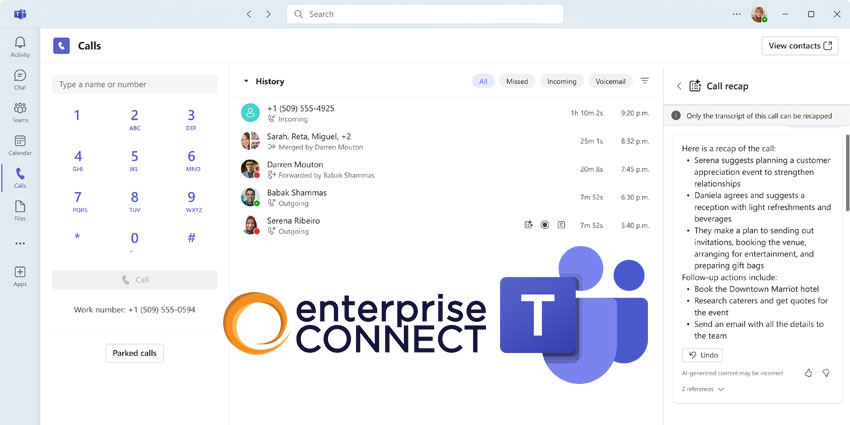Screen dimensions: 850x425
Task: Dial digit 9 WXYZ on keypad
Action: point(193,201)
